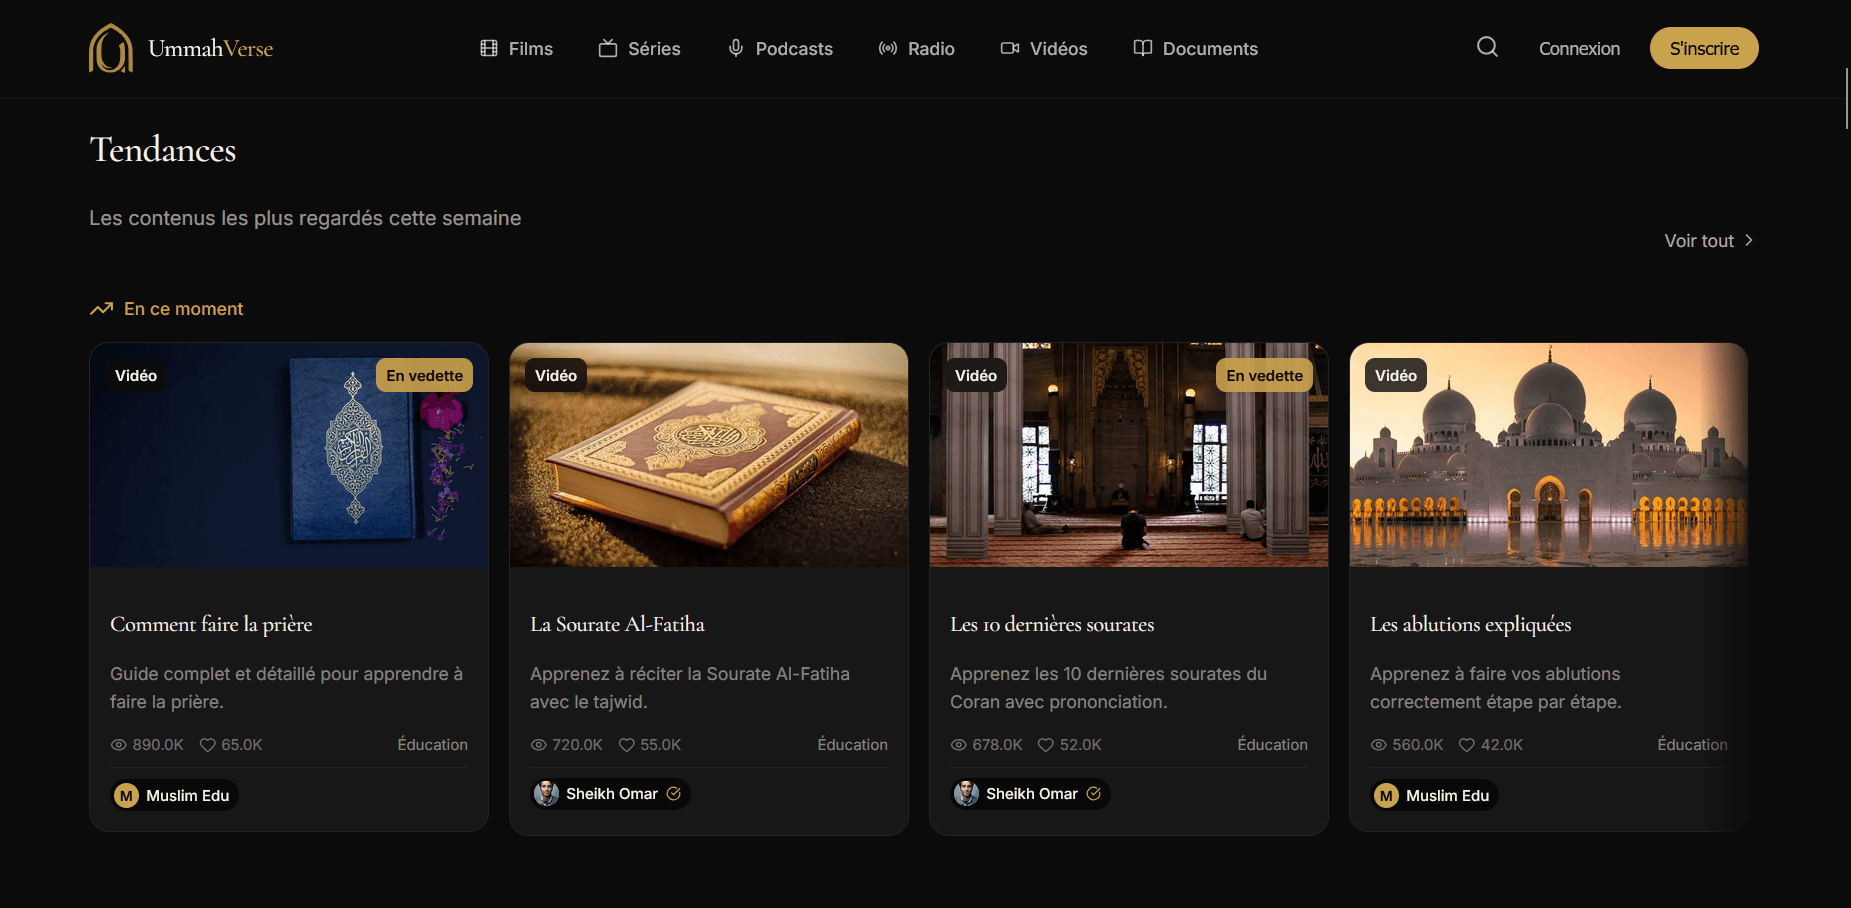1851x908 pixels.
Task: Open the Radio navigation item
Action: 917,49
